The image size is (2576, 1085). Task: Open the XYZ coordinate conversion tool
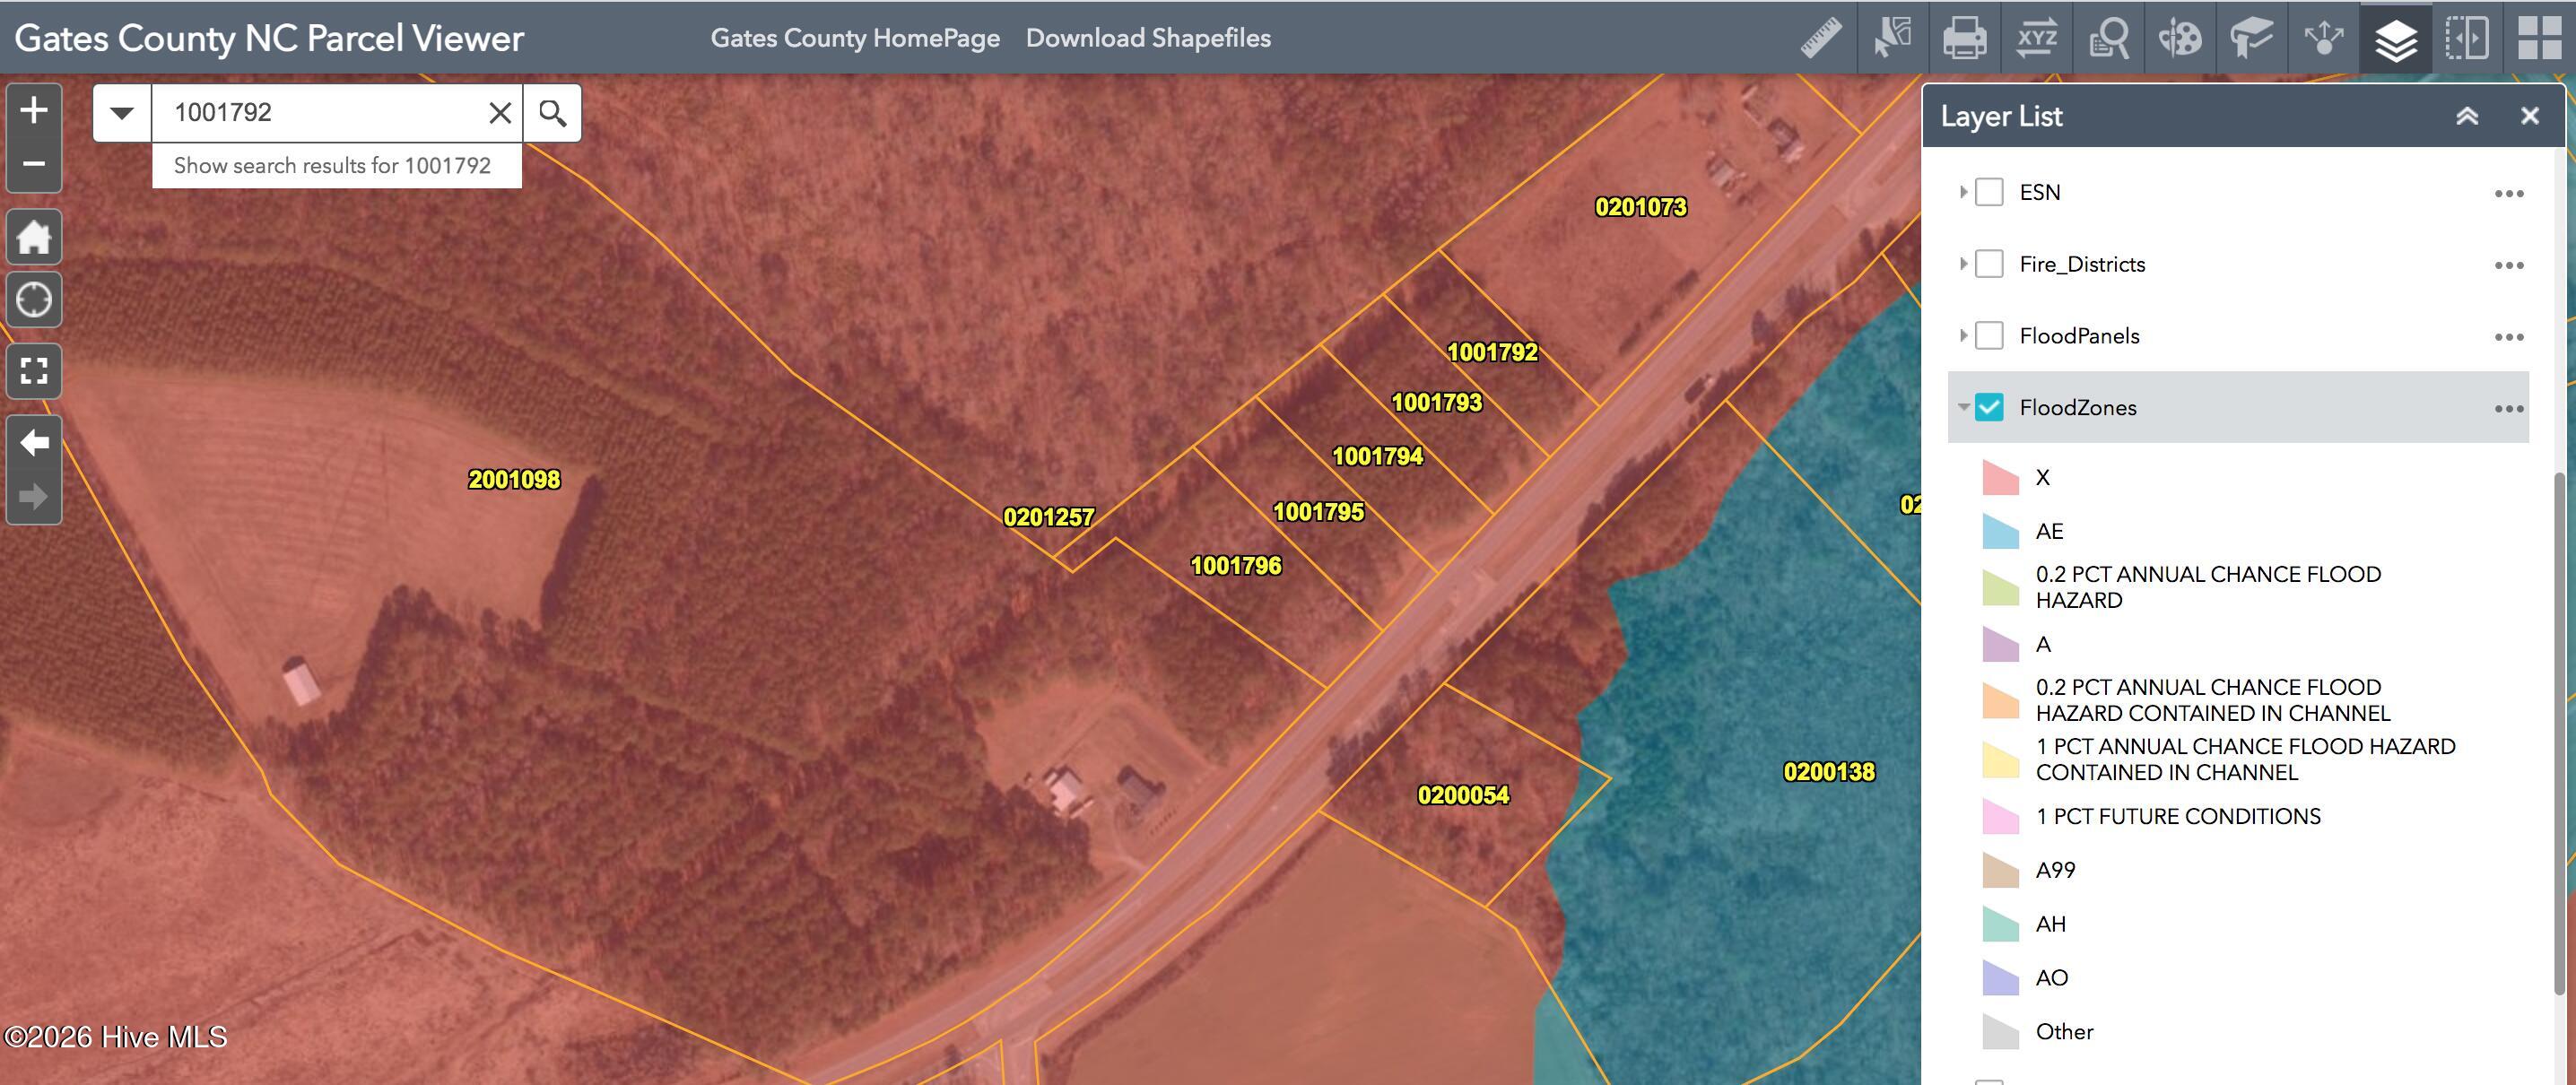tap(2036, 38)
